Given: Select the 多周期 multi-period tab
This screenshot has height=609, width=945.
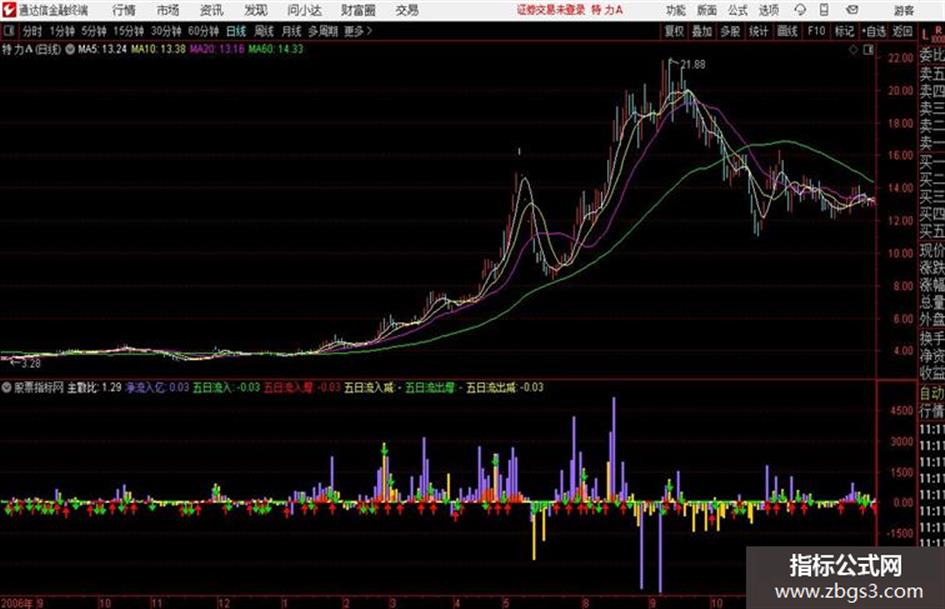Looking at the screenshot, I should [x=323, y=31].
